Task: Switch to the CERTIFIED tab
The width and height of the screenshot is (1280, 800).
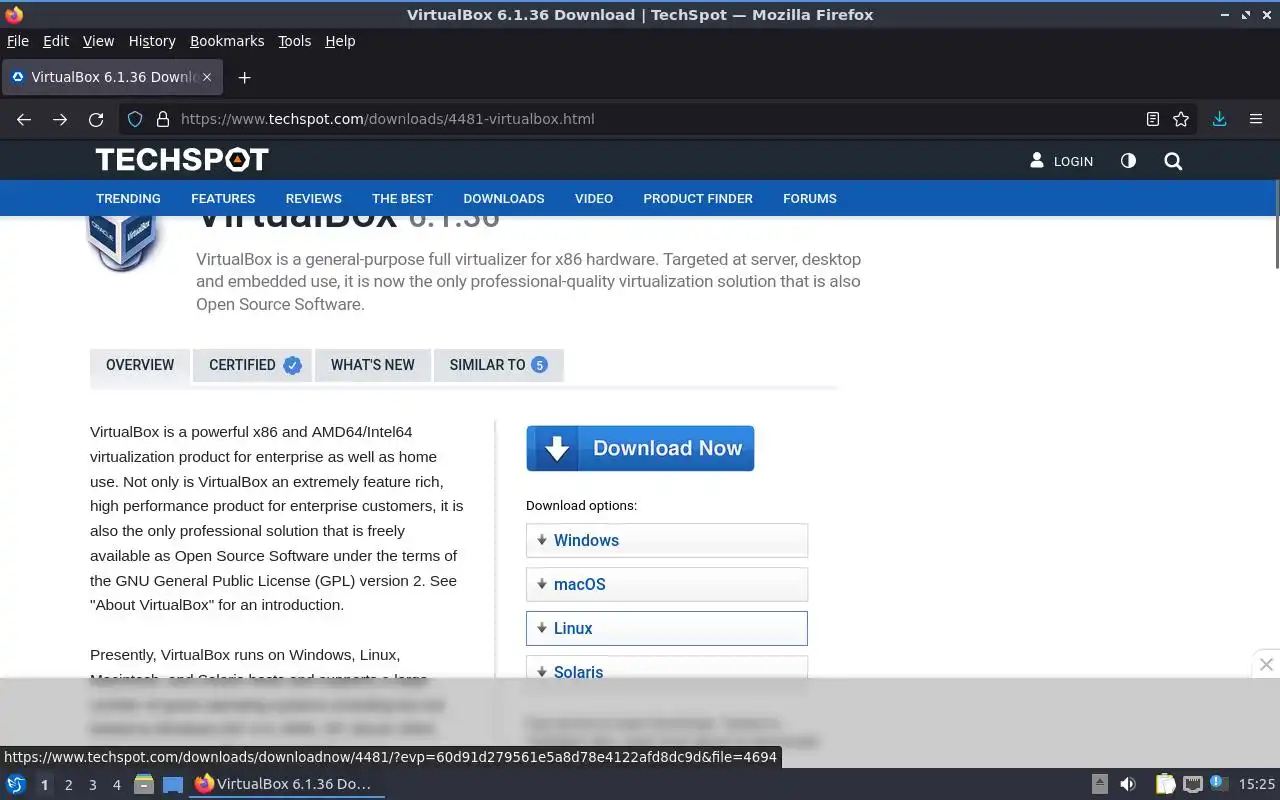Action: click(x=253, y=365)
